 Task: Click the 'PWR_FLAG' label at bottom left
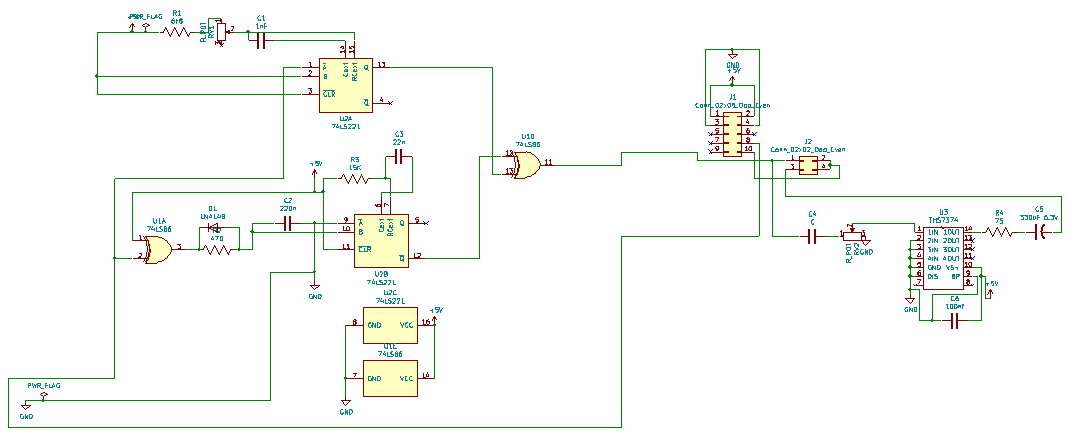(44, 385)
